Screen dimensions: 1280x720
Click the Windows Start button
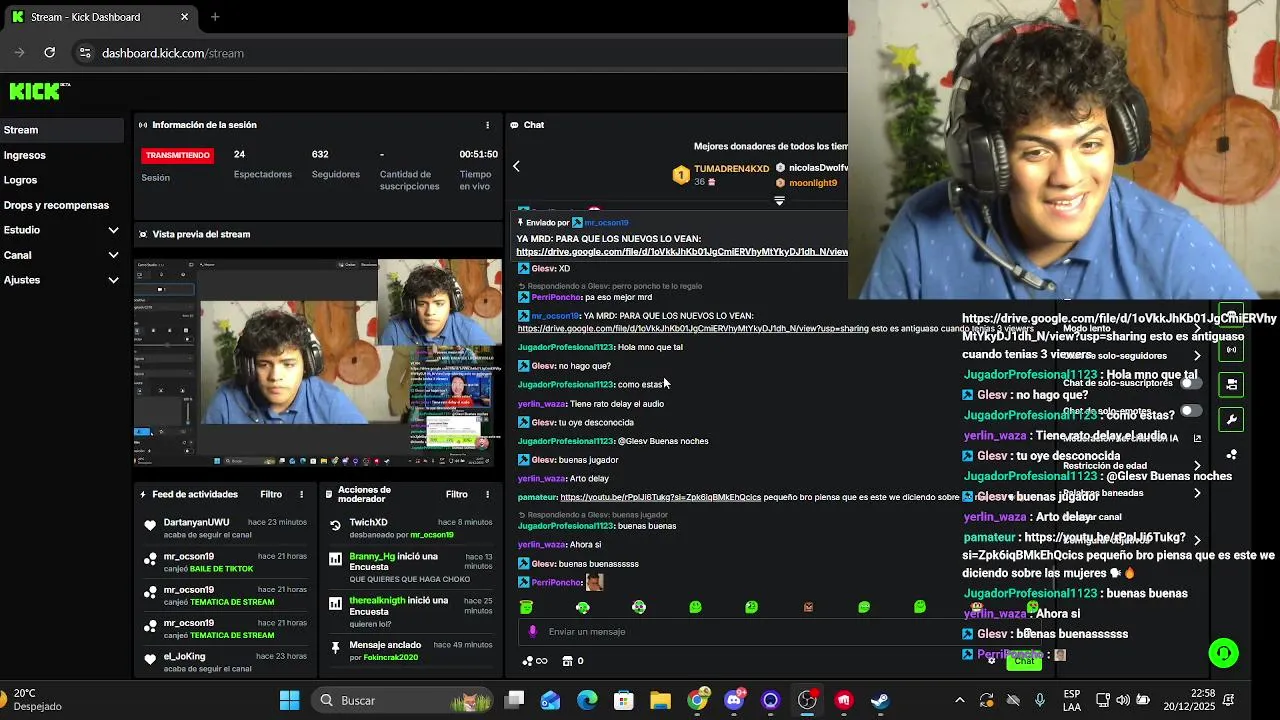[289, 700]
